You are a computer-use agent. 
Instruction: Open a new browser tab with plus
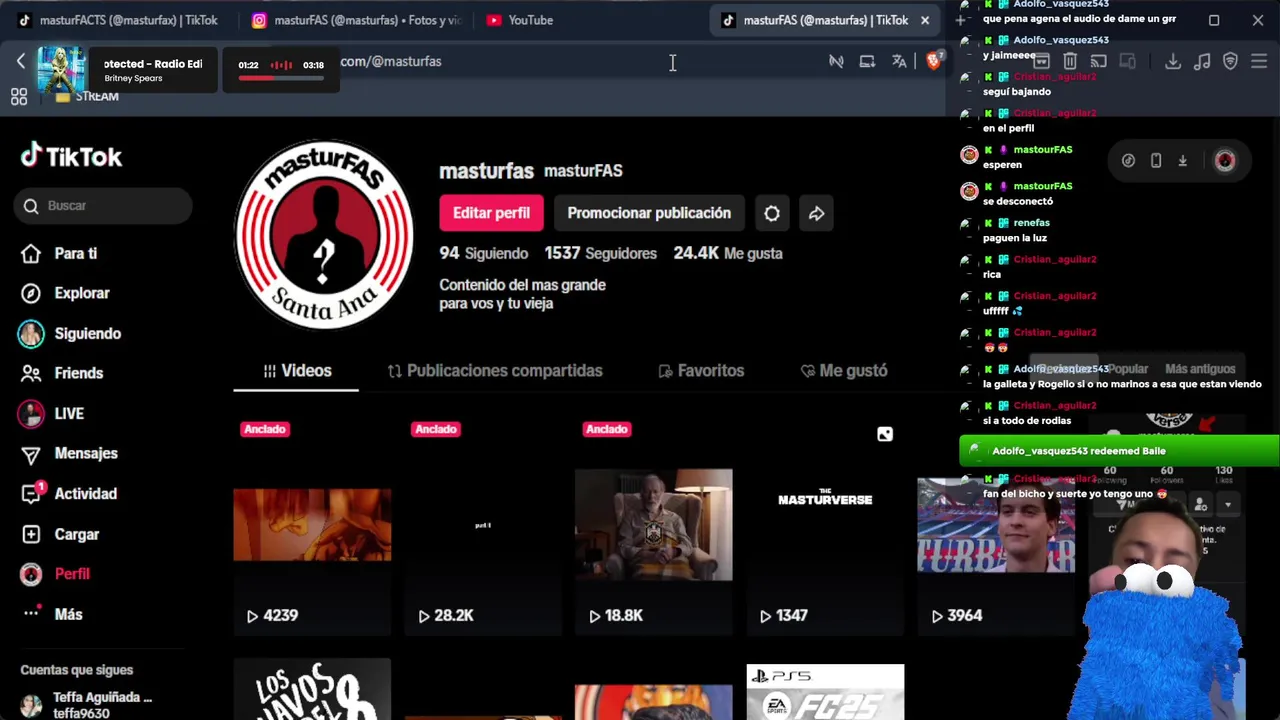click(961, 20)
